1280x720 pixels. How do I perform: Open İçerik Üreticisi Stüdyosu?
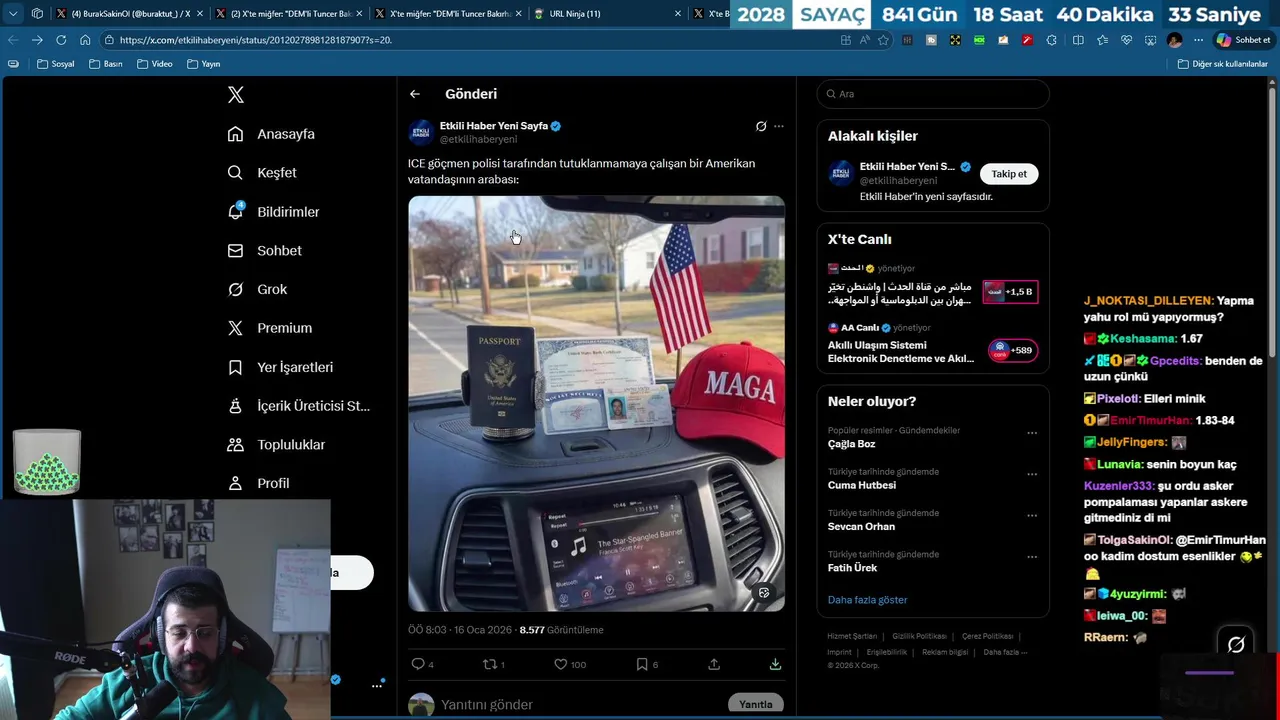click(298, 406)
